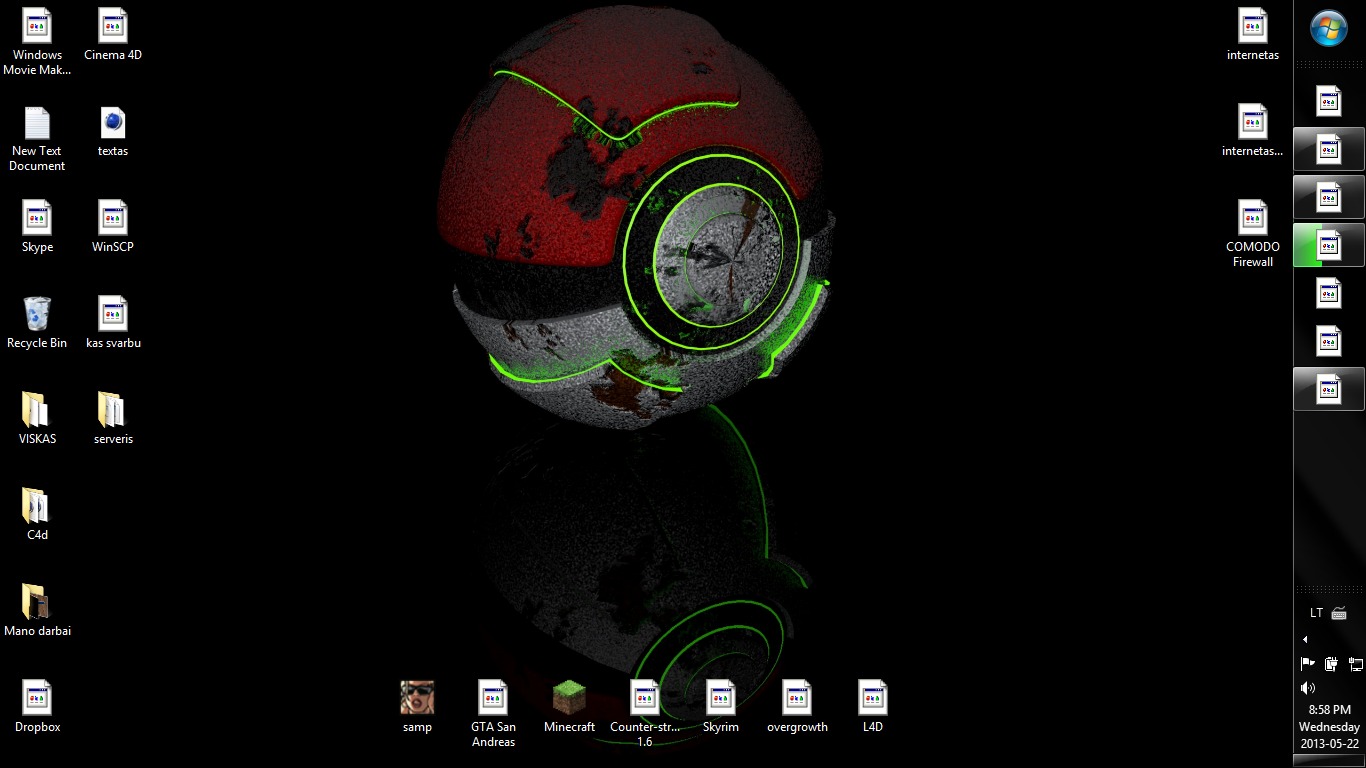This screenshot has width=1366, height=768.
Task: Open Windows Movie Maker desktop shortcut
Action: tap(37, 42)
